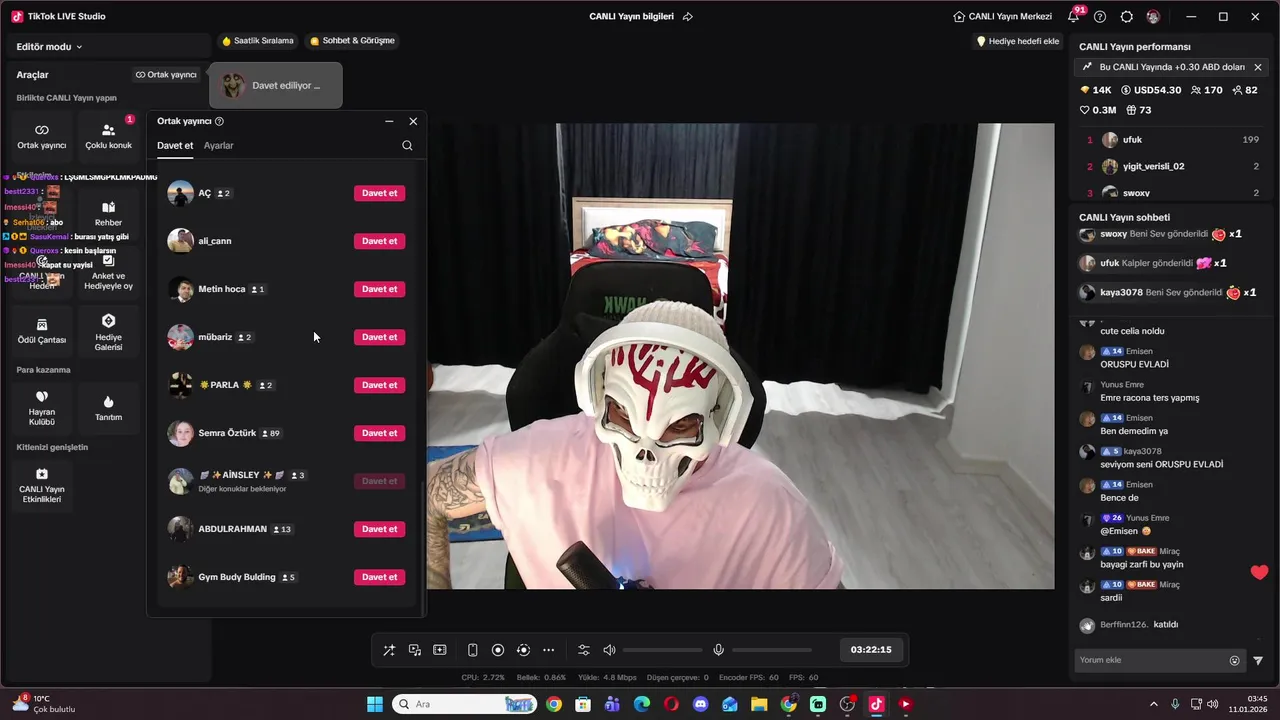1280x720 pixels.
Task: Open Hayran Kulübü
Action: pyautogui.click(x=42, y=408)
